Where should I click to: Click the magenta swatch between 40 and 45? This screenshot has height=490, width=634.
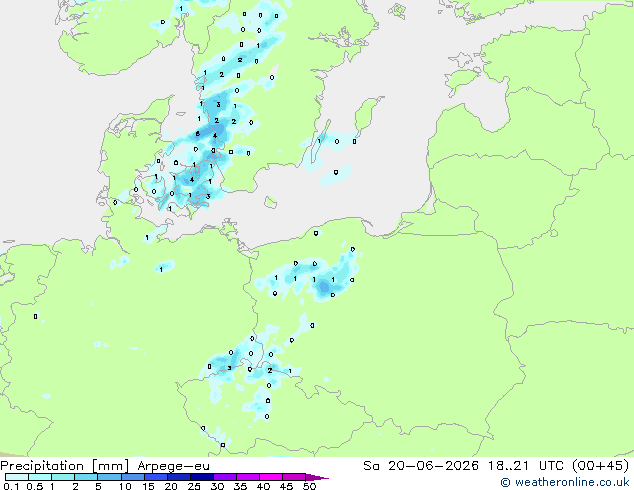click(271, 477)
